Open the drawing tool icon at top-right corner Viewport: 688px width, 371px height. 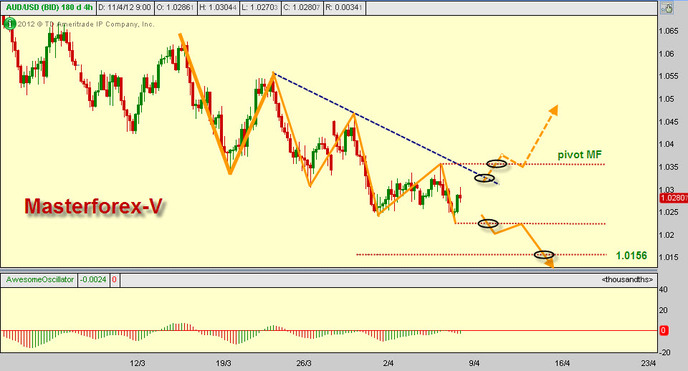667,8
